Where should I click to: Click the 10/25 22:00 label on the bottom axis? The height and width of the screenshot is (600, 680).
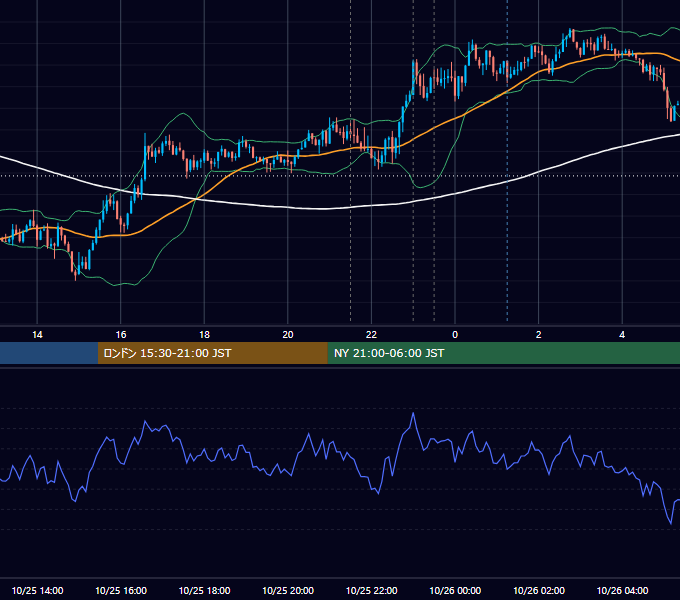tap(372, 590)
